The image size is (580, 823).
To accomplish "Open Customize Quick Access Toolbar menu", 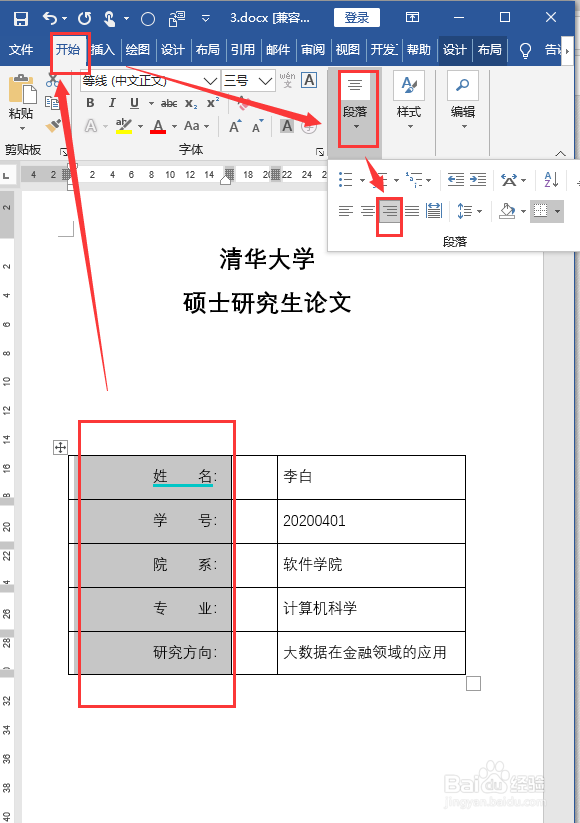I will [x=206, y=18].
